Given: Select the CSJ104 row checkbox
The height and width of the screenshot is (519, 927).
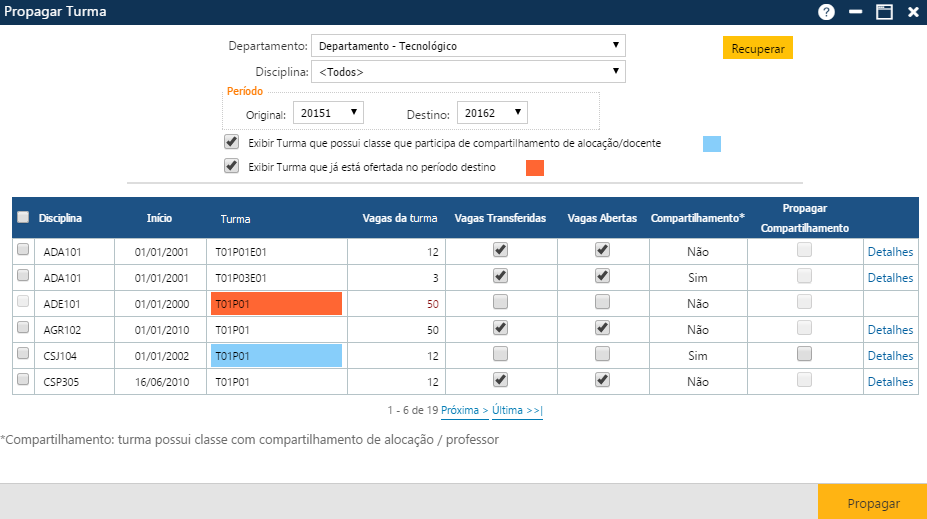Looking at the screenshot, I should pyautogui.click(x=23, y=354).
